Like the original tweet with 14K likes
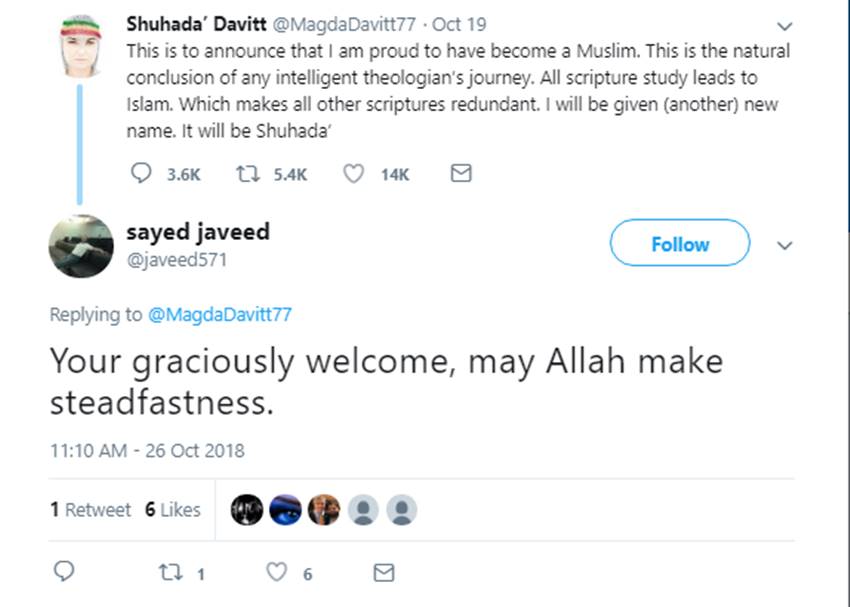This screenshot has width=850, height=607. click(353, 174)
